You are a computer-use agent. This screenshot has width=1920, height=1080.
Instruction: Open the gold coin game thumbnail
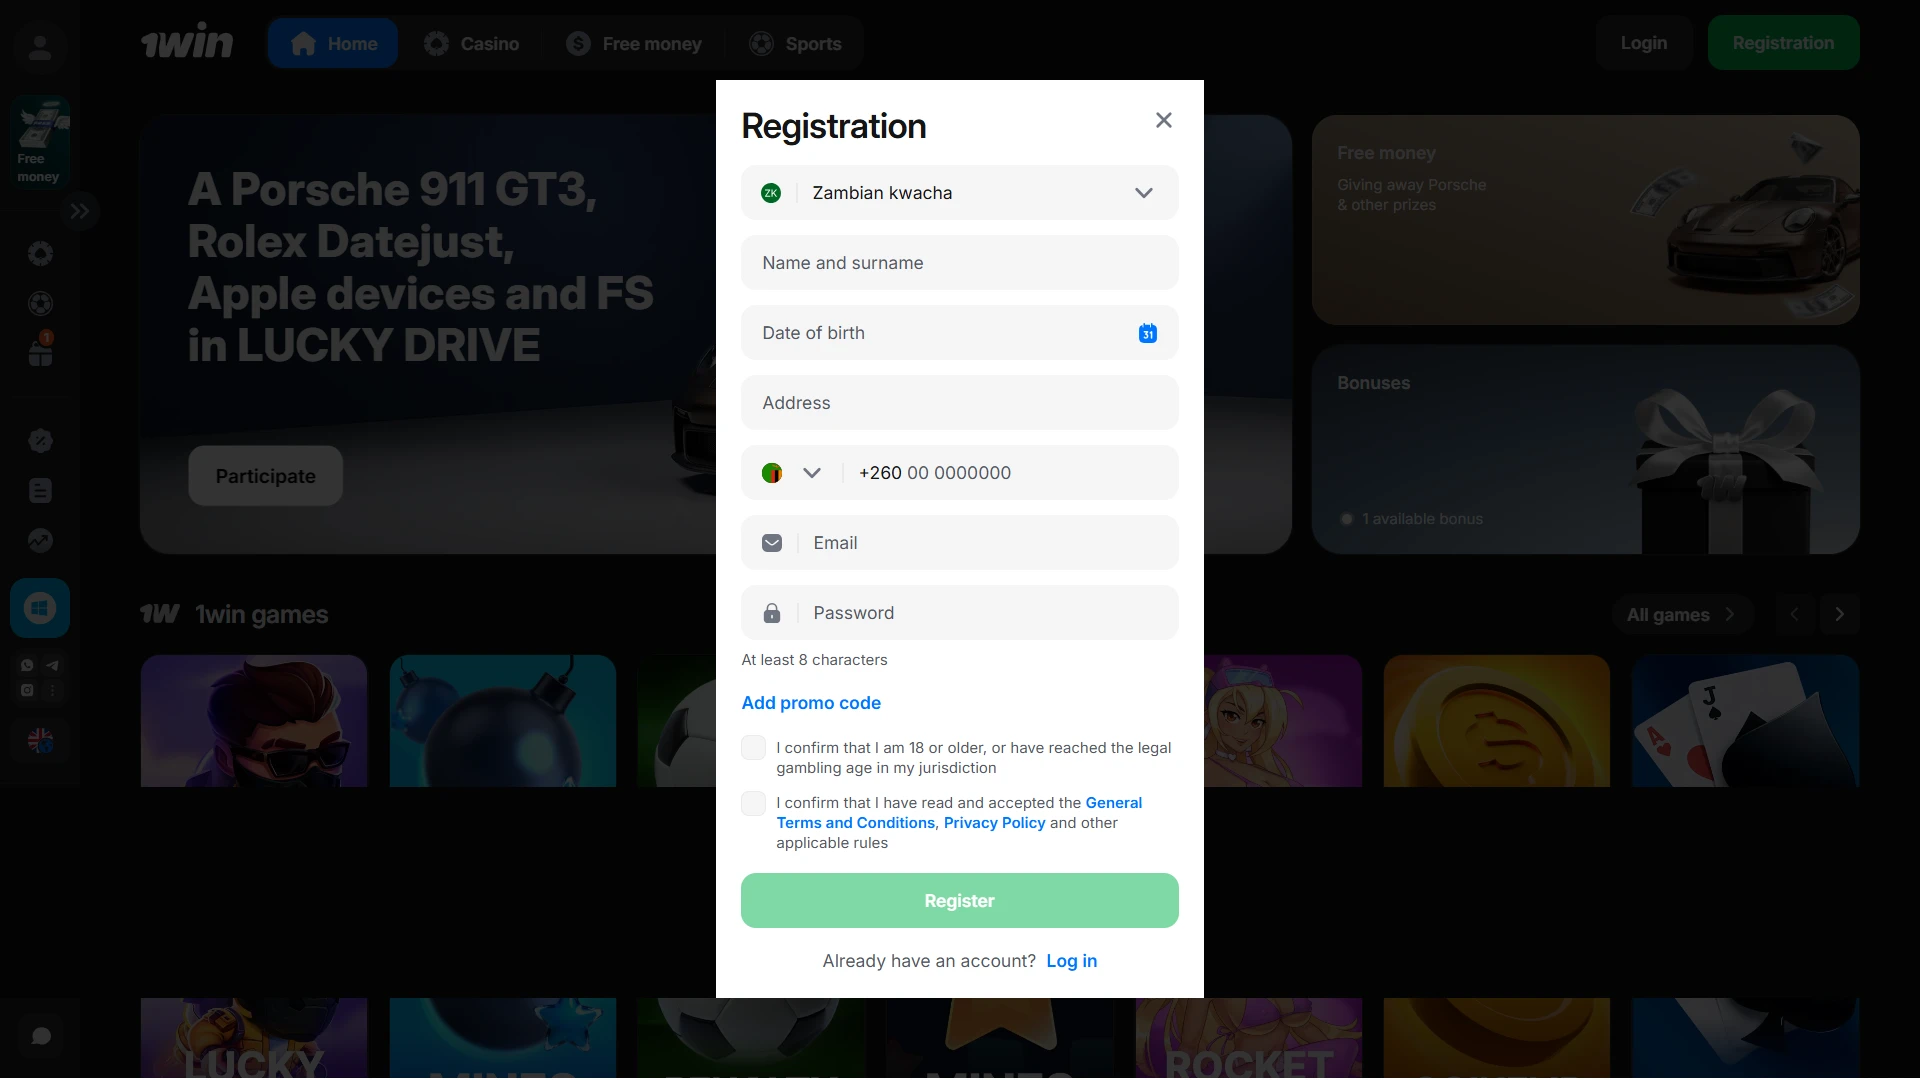pos(1496,721)
